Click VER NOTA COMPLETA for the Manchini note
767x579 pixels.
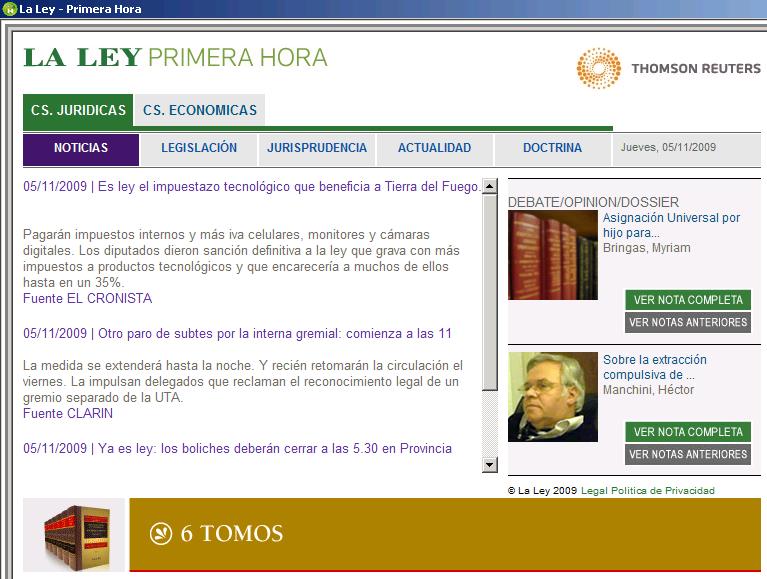click(x=688, y=432)
